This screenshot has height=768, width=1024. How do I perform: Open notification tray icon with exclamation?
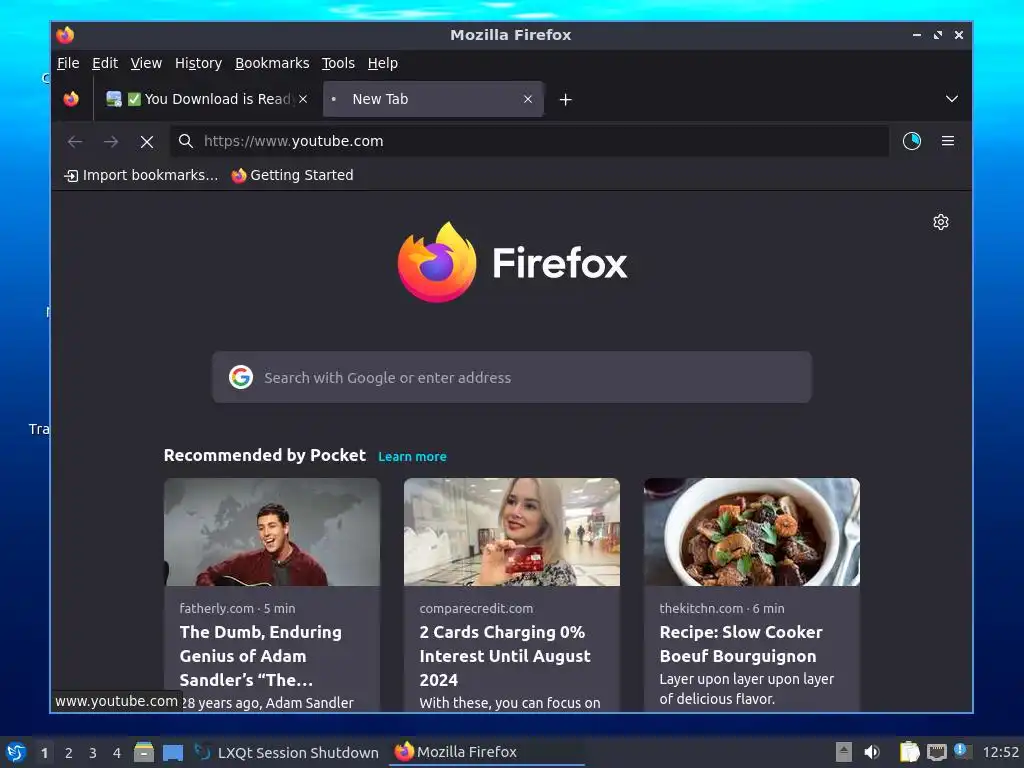click(x=962, y=751)
